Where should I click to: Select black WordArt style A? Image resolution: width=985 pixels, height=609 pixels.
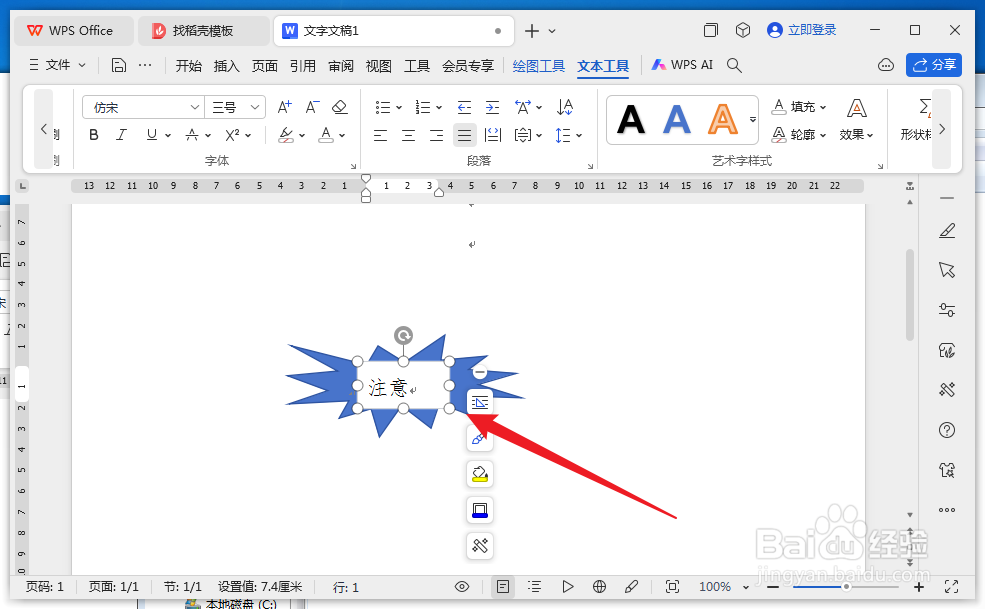(631, 119)
